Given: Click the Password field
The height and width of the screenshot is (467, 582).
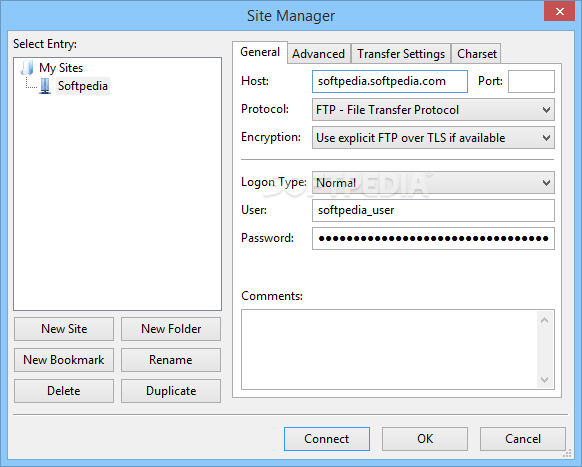Looking at the screenshot, I should click(433, 238).
